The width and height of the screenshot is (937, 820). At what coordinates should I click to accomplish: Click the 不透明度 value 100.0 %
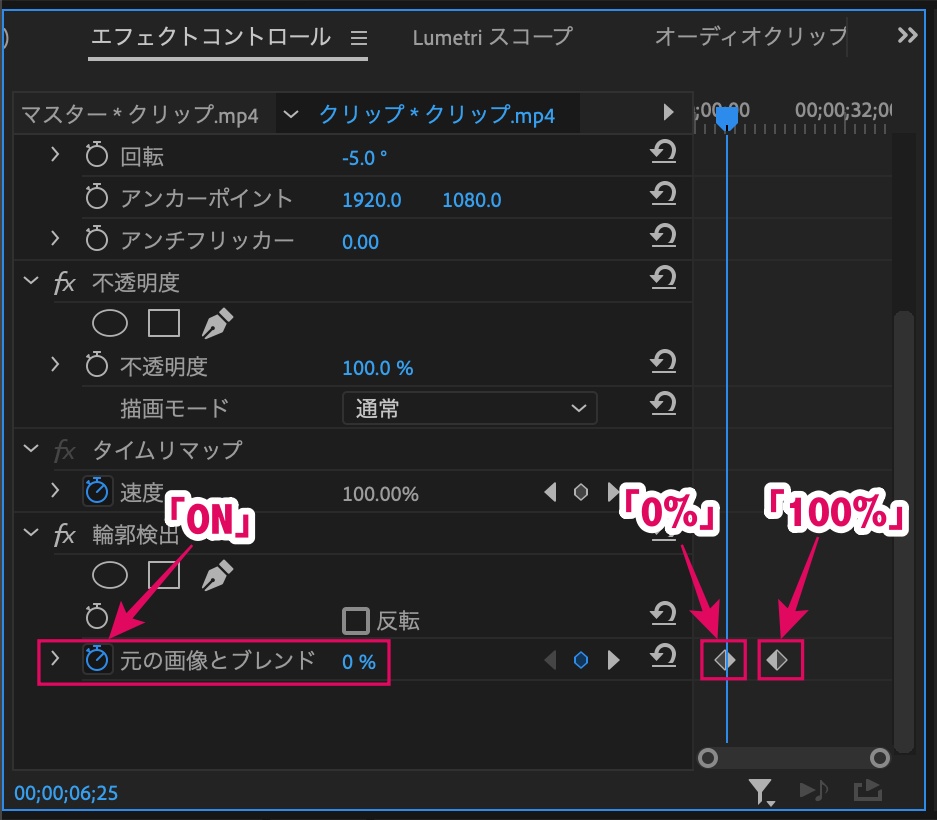point(378,368)
